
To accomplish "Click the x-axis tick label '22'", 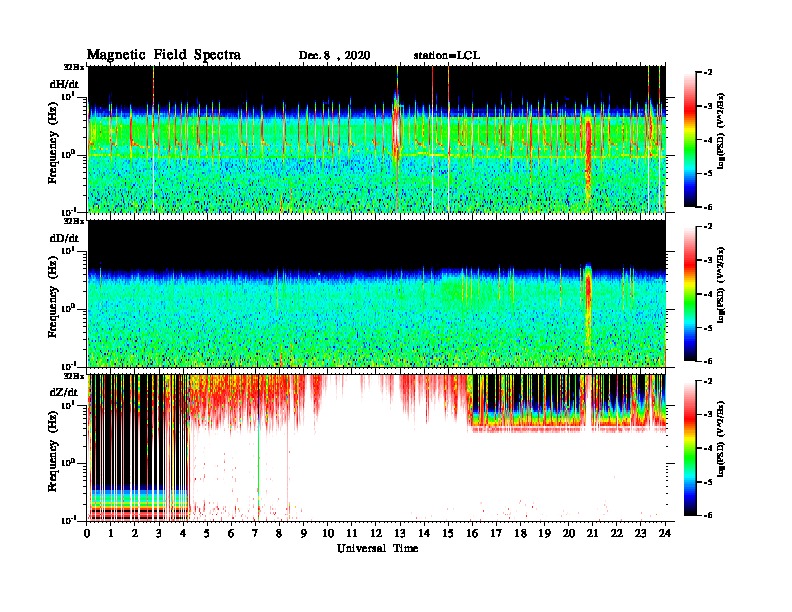I will [617, 534].
